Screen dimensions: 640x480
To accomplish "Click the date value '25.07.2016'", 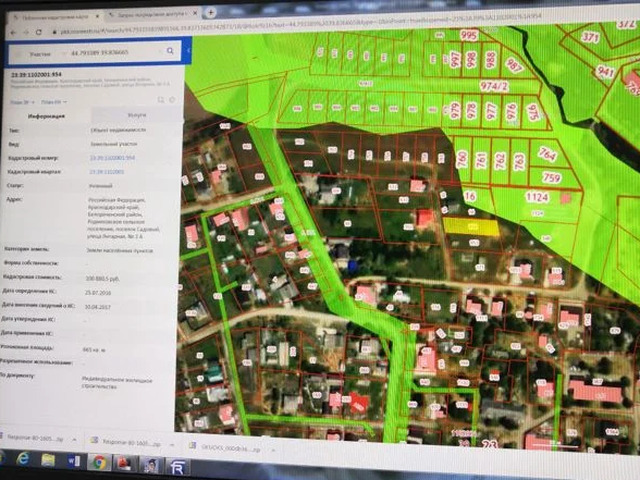I will tap(98, 293).
